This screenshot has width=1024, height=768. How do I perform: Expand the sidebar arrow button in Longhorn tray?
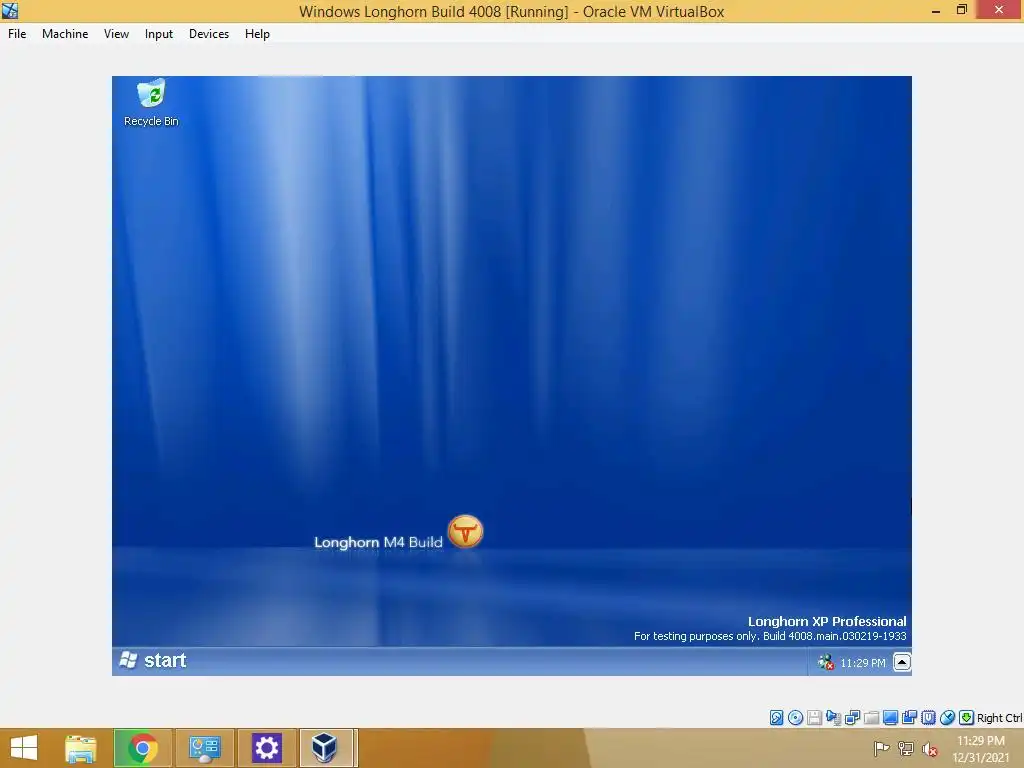[902, 662]
